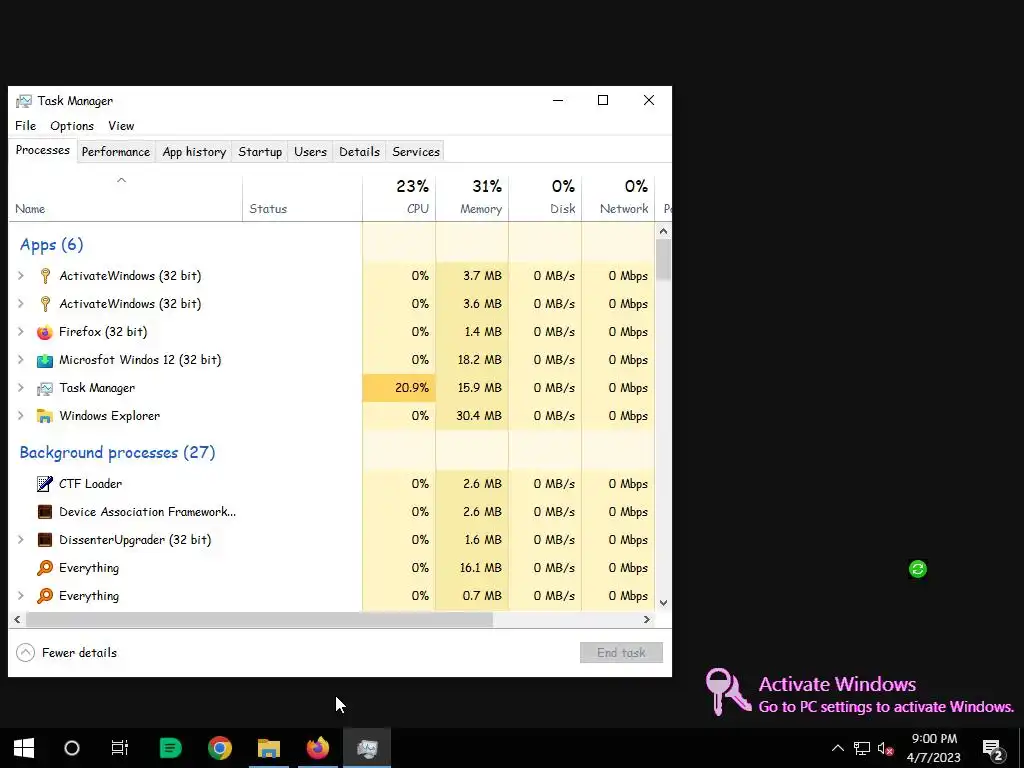Viewport: 1024px width, 768px height.
Task: Click the muted volume tray icon
Action: (886, 748)
